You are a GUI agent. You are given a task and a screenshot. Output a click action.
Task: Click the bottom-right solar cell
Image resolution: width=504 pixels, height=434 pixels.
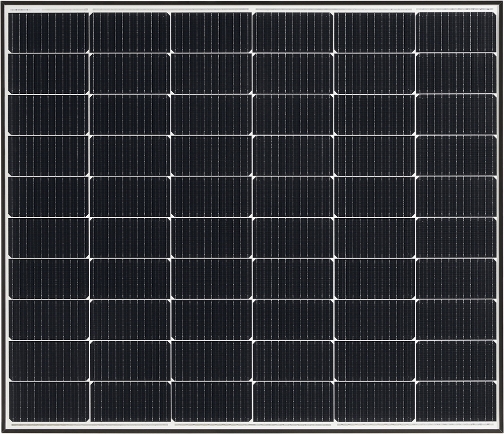tap(456, 402)
